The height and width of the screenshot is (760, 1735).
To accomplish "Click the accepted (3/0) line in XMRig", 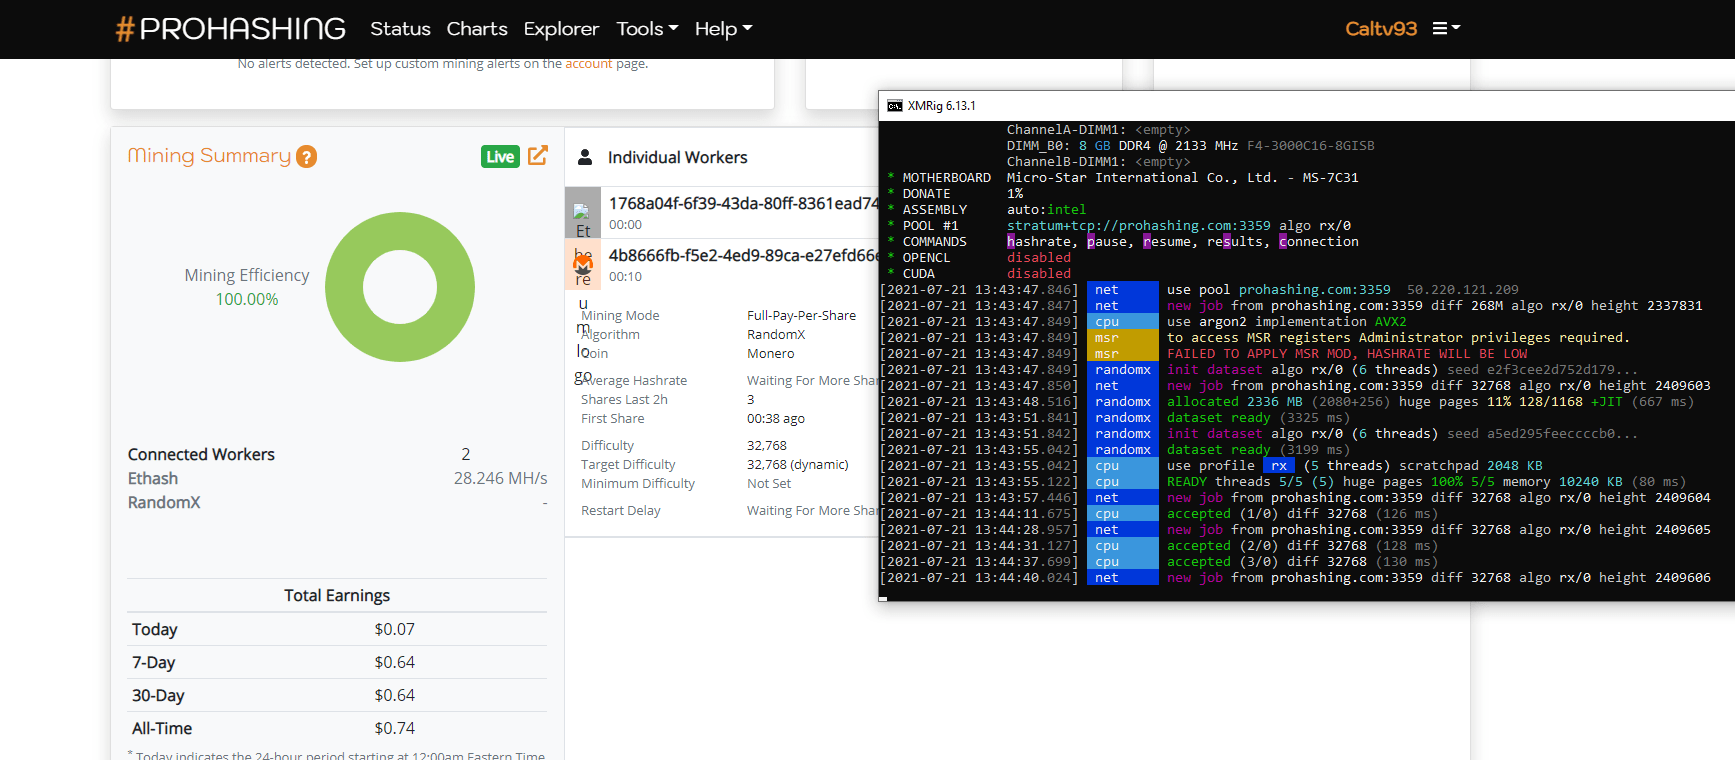I will point(1159,562).
